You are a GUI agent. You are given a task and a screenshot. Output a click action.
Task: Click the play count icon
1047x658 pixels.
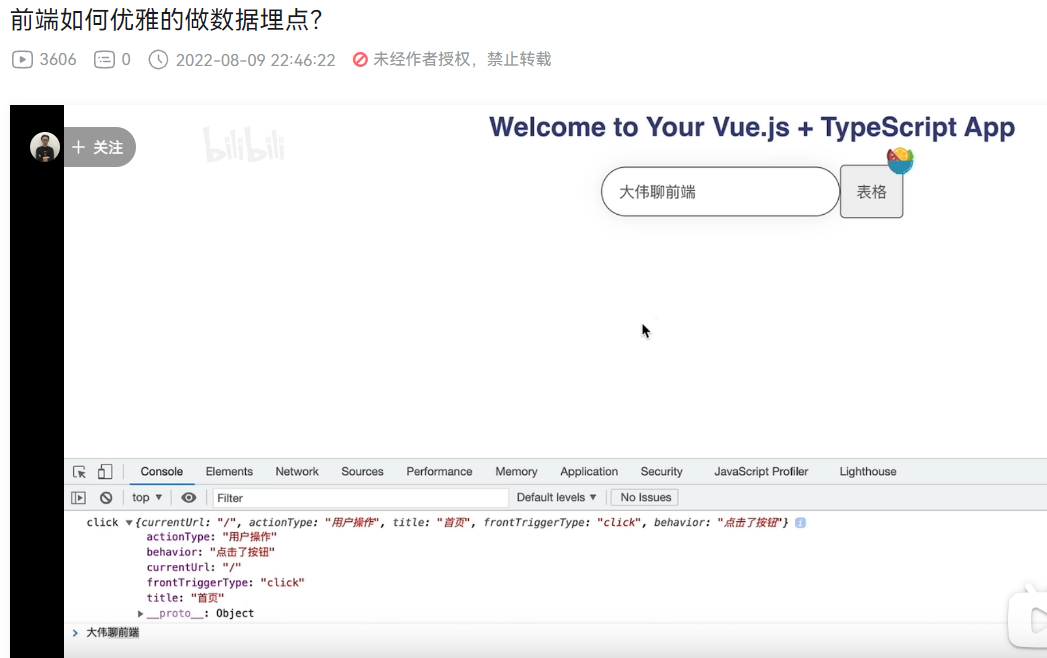22,59
